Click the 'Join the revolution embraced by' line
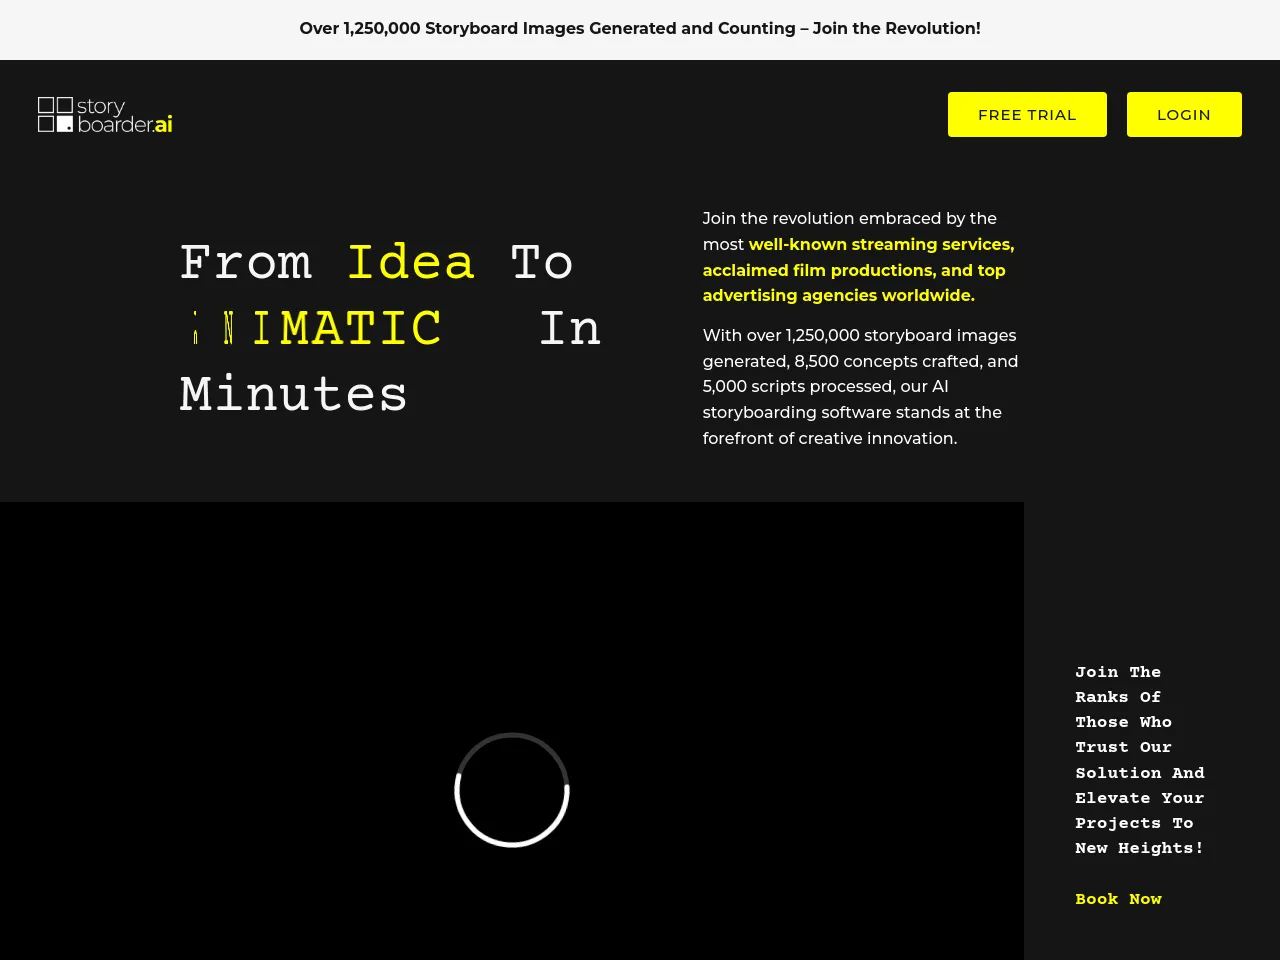This screenshot has height=960, width=1280. coord(849,218)
